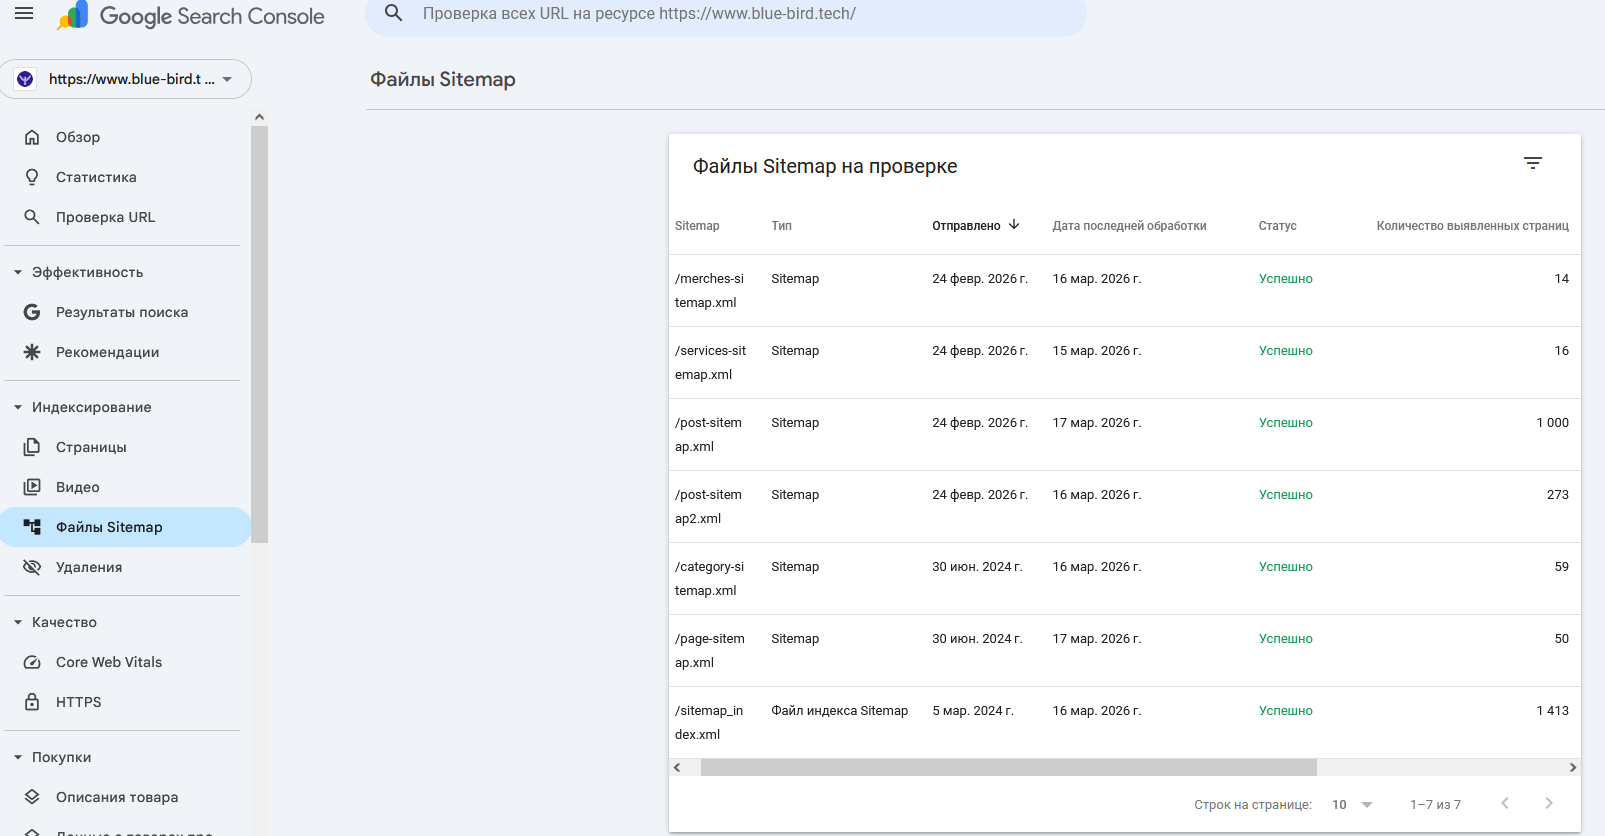
Task: Click the Removals crossed-eye icon
Action: pos(32,567)
